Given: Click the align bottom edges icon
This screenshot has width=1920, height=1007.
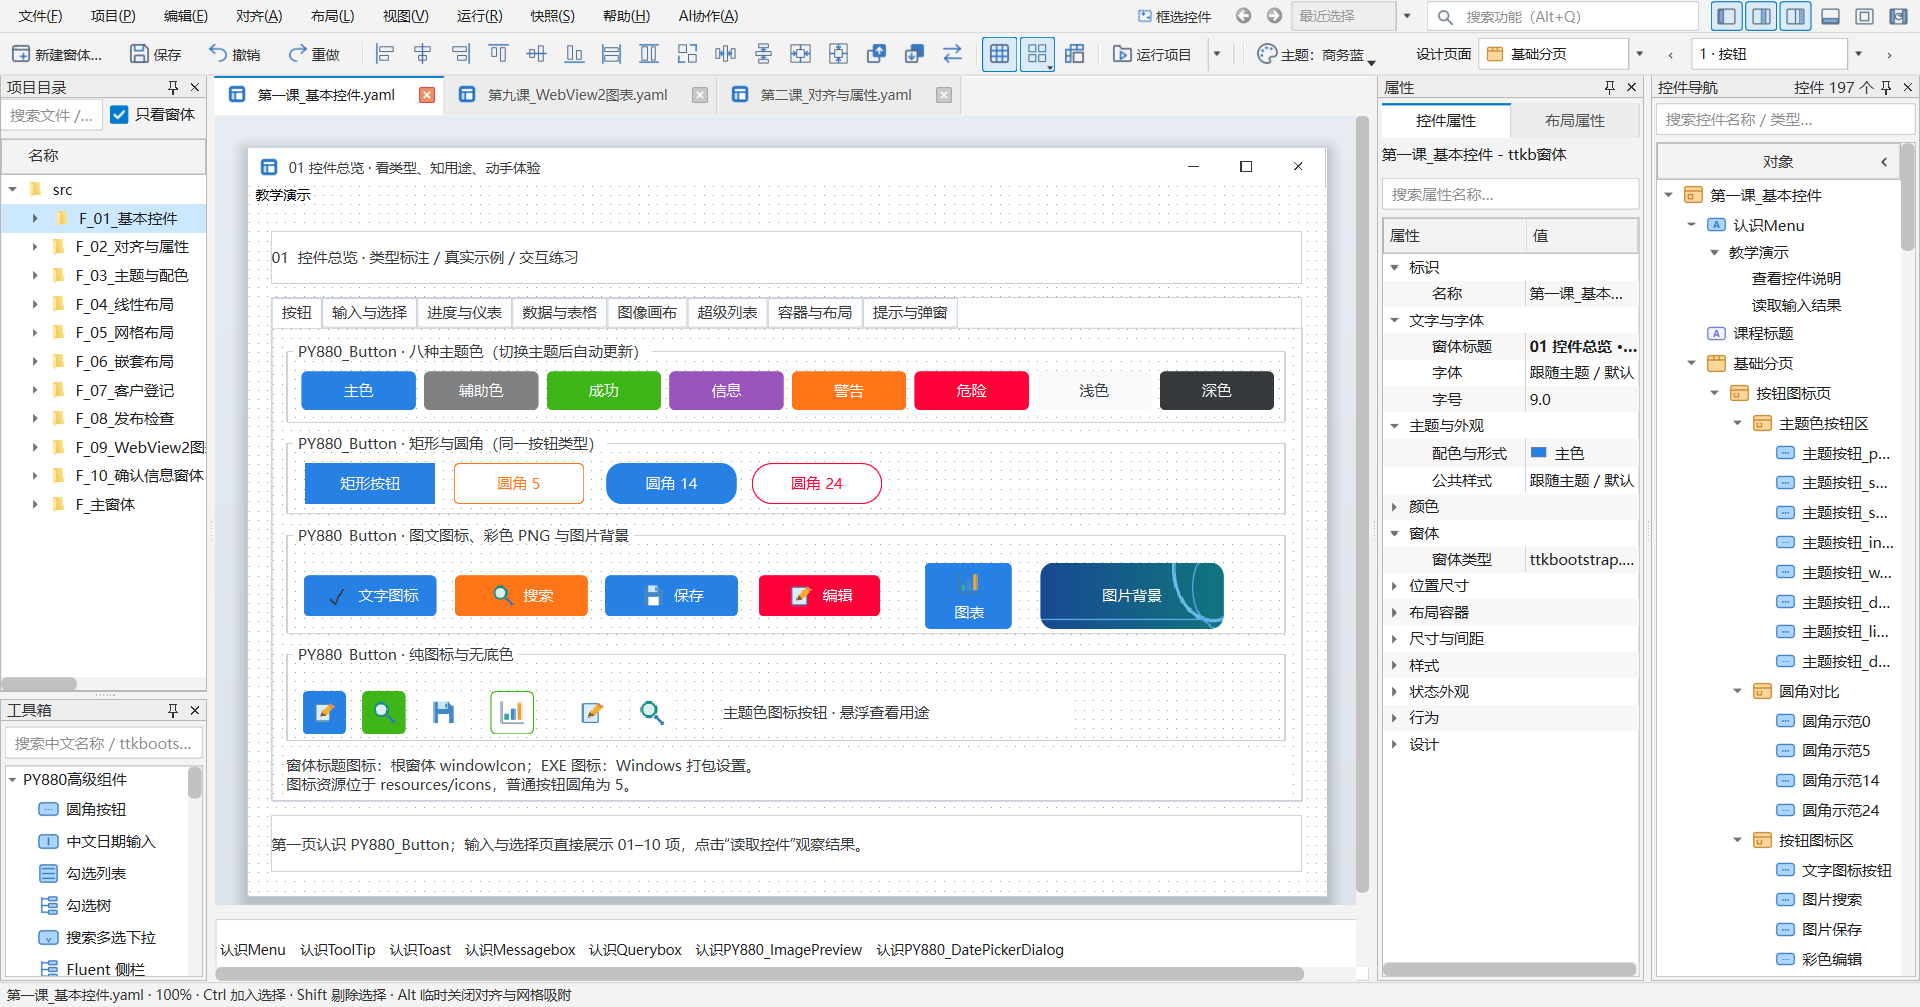Looking at the screenshot, I should pos(574,54).
